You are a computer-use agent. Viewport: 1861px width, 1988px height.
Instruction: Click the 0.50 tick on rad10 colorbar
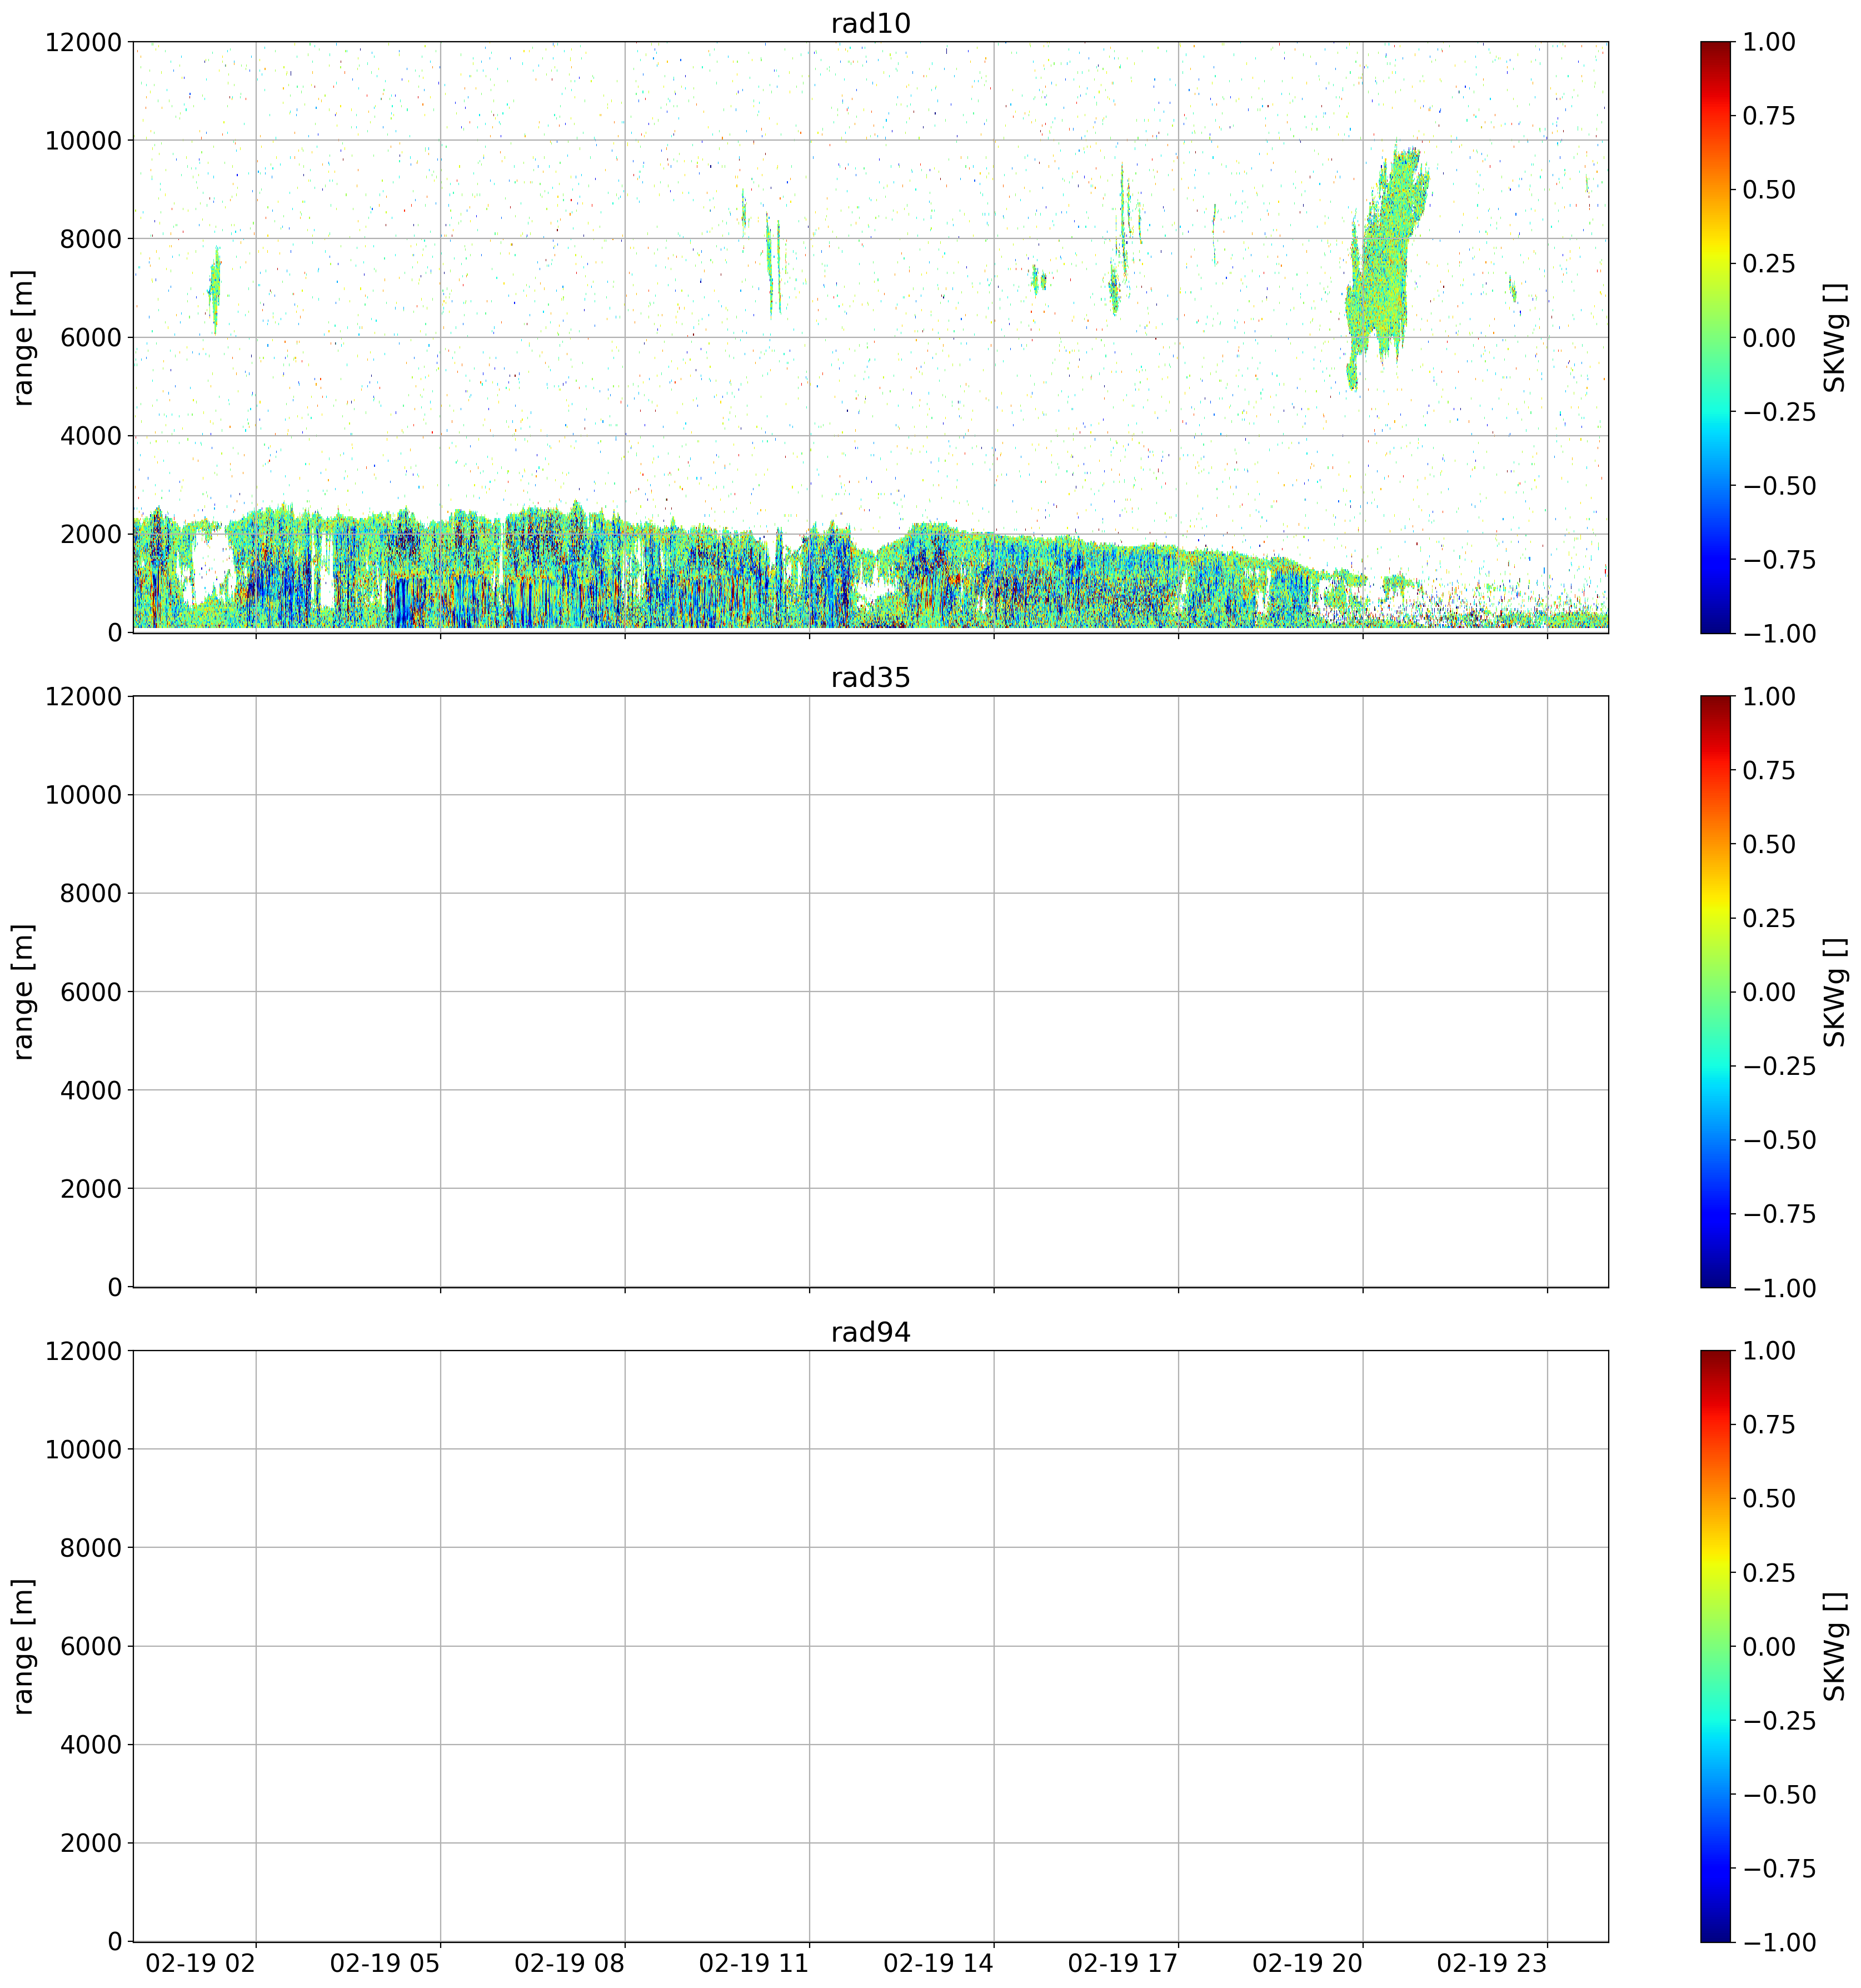tap(1769, 190)
